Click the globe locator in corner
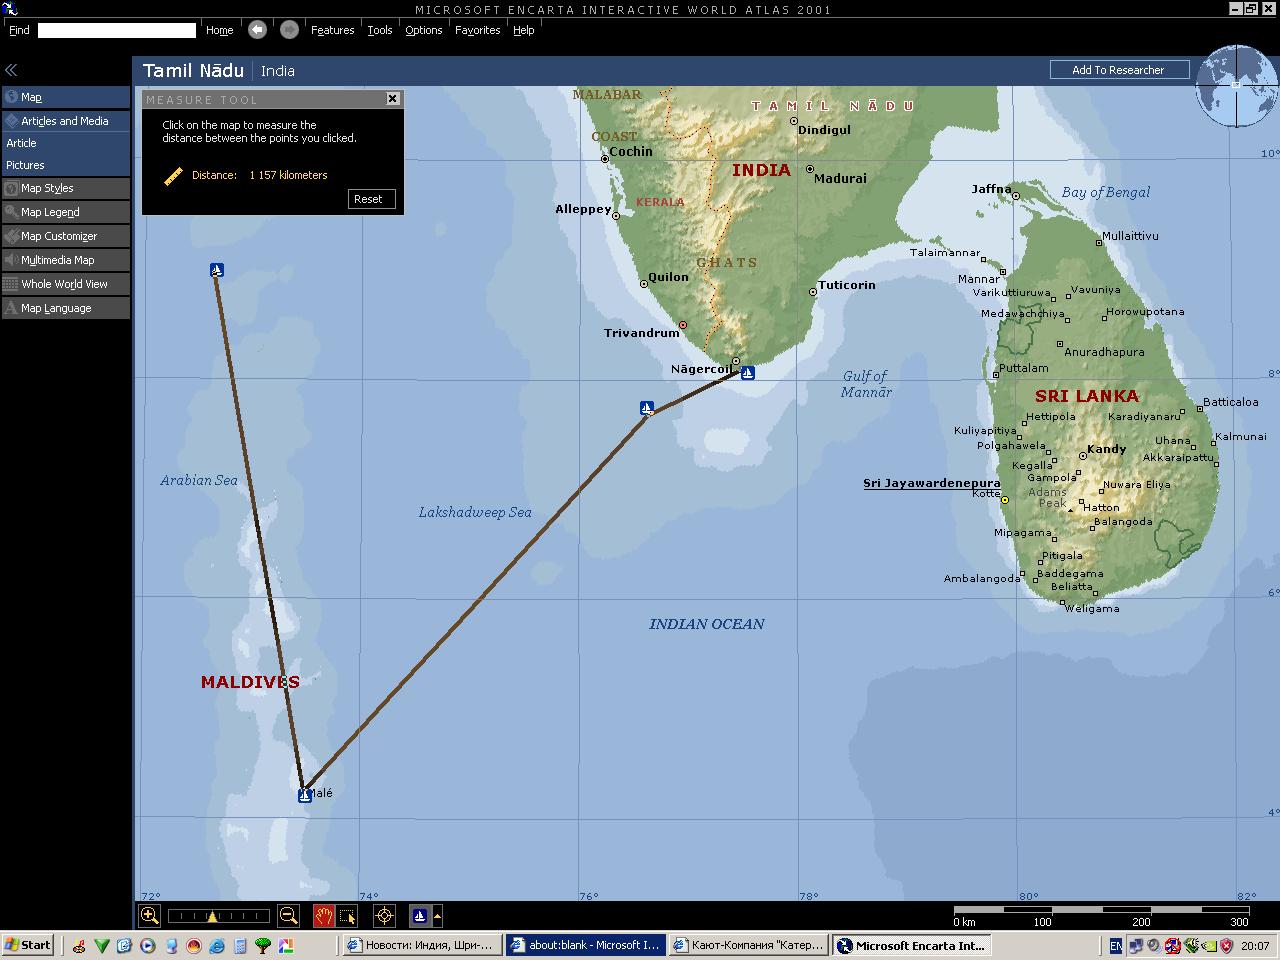 [x=1236, y=88]
